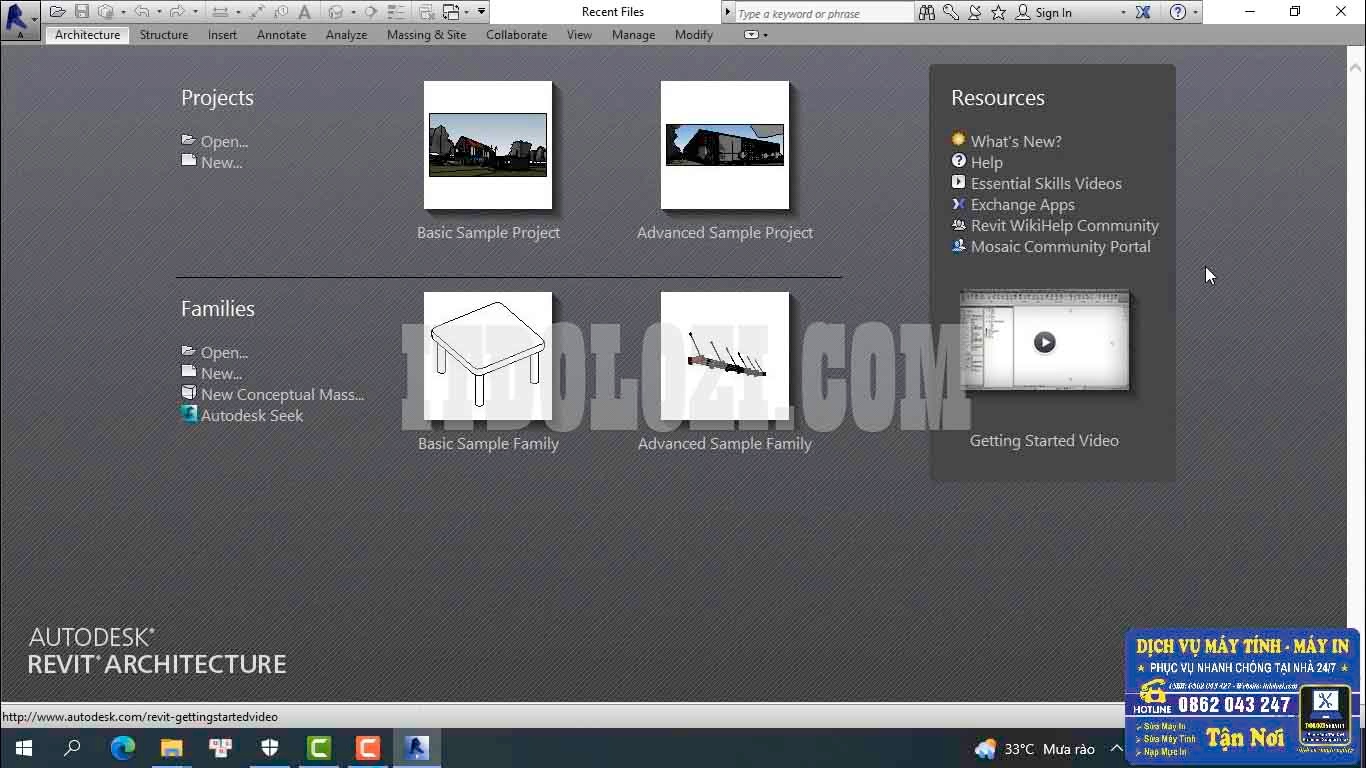Click the keyword search input field
The height and width of the screenshot is (768, 1366).
pyautogui.click(x=824, y=13)
